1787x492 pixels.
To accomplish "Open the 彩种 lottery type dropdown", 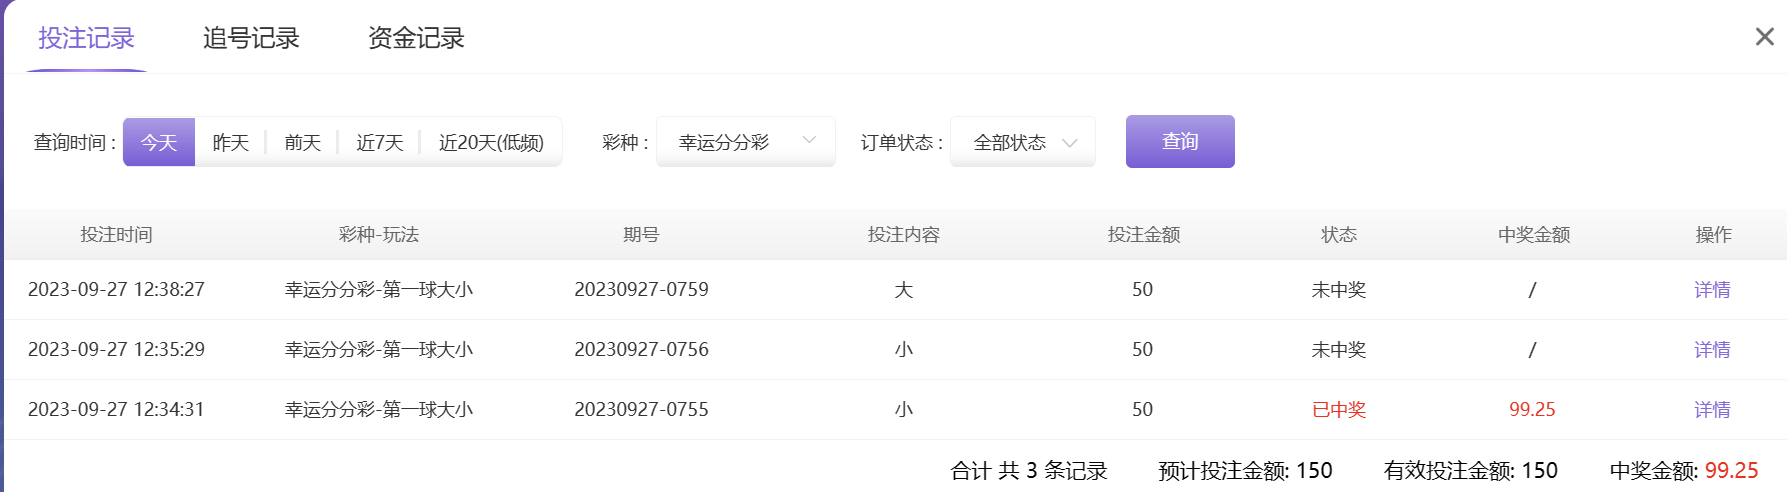I will [x=744, y=142].
